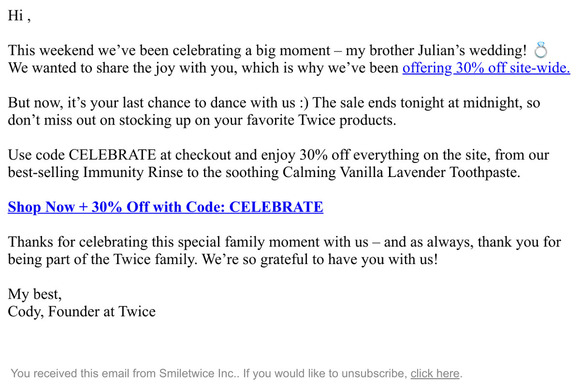Image resolution: width=580 pixels, height=384 pixels.
Task: Click the wedding ring emoji
Action: tap(540, 50)
